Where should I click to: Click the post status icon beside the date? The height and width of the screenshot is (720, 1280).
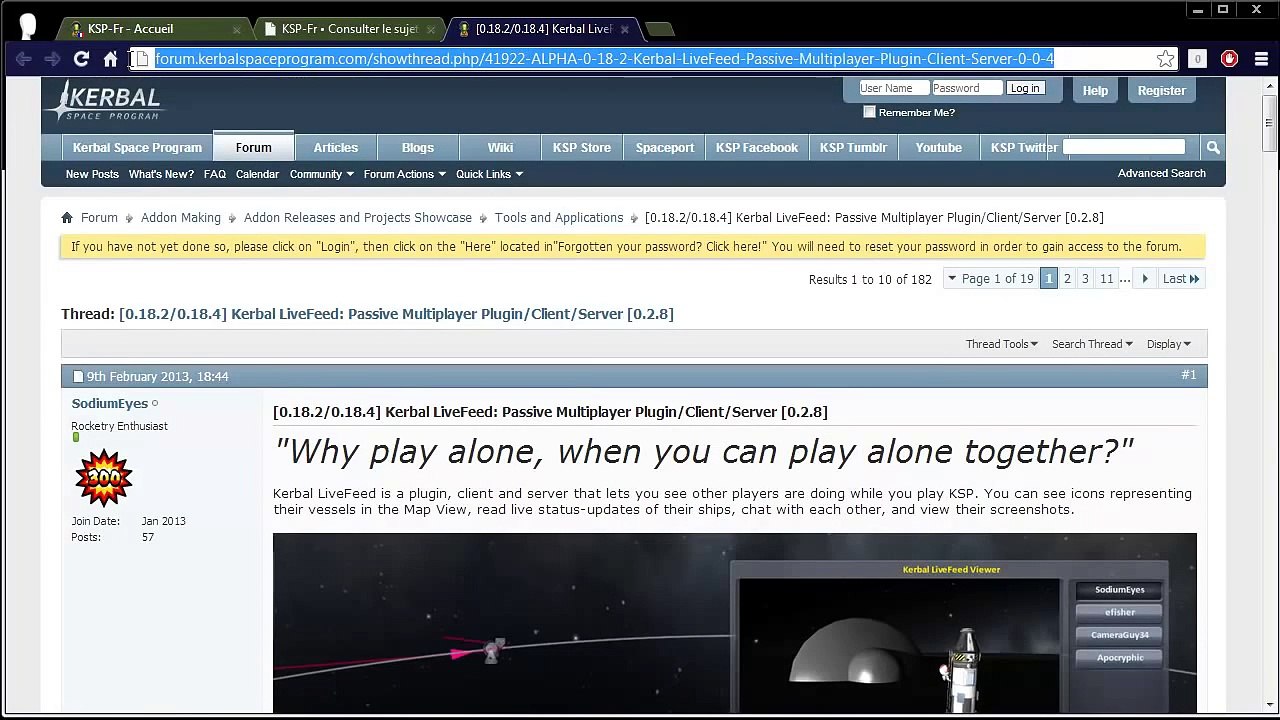click(x=78, y=377)
